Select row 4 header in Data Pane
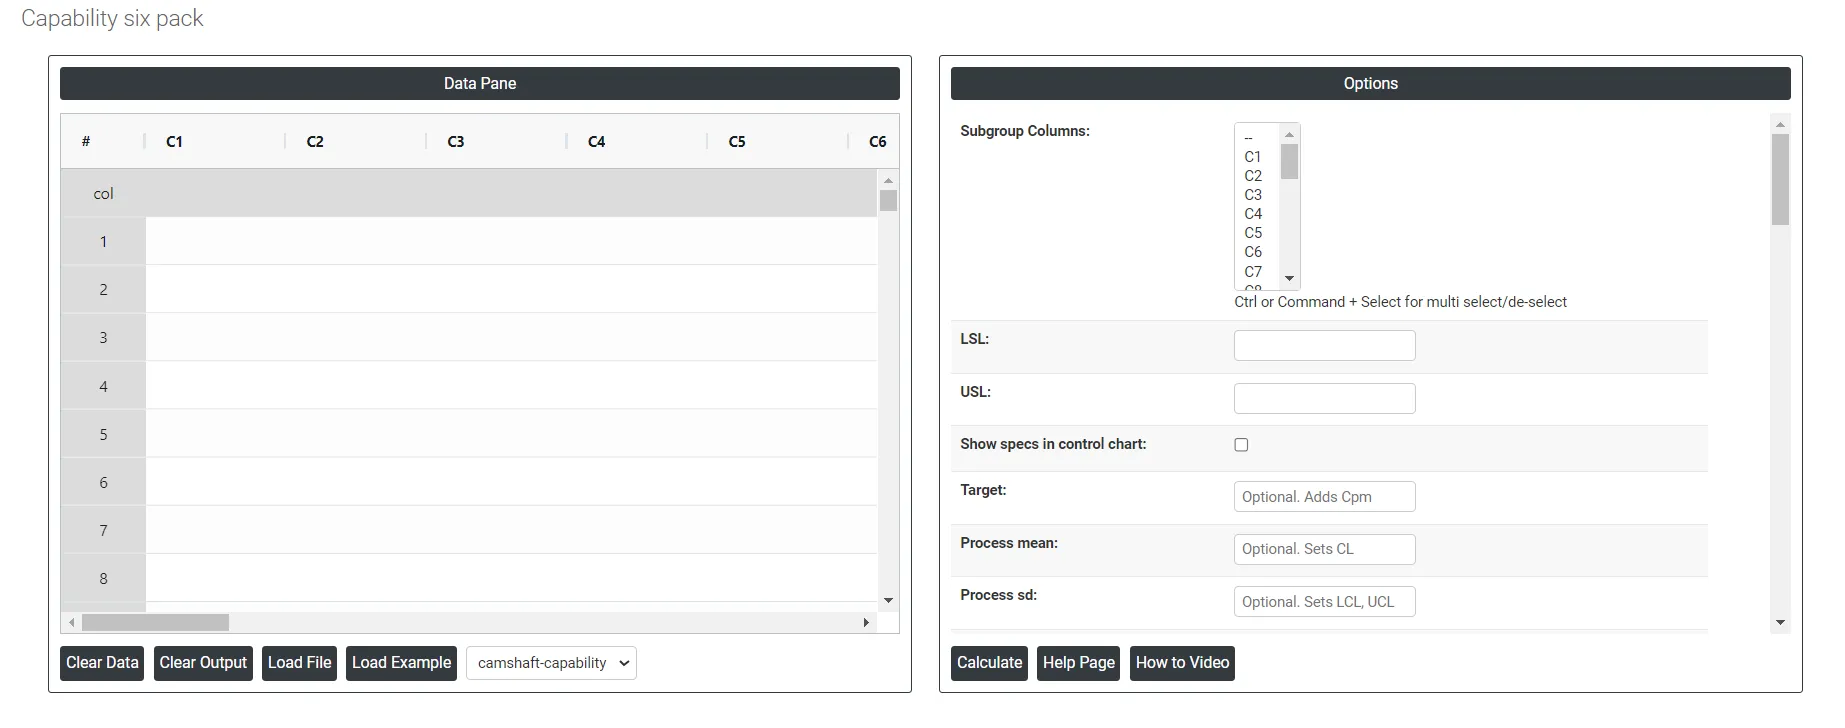The image size is (1845, 728). pos(103,386)
